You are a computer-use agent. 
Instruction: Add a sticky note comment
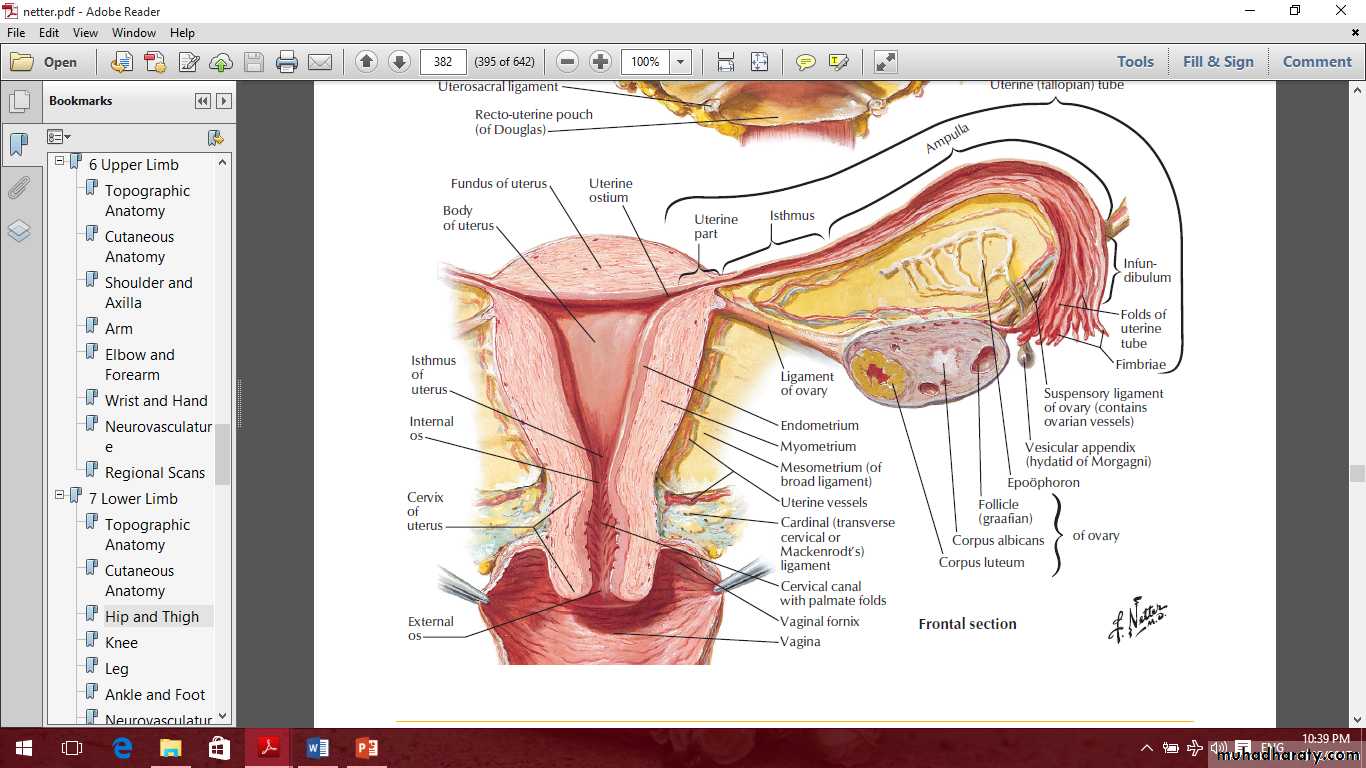click(805, 62)
